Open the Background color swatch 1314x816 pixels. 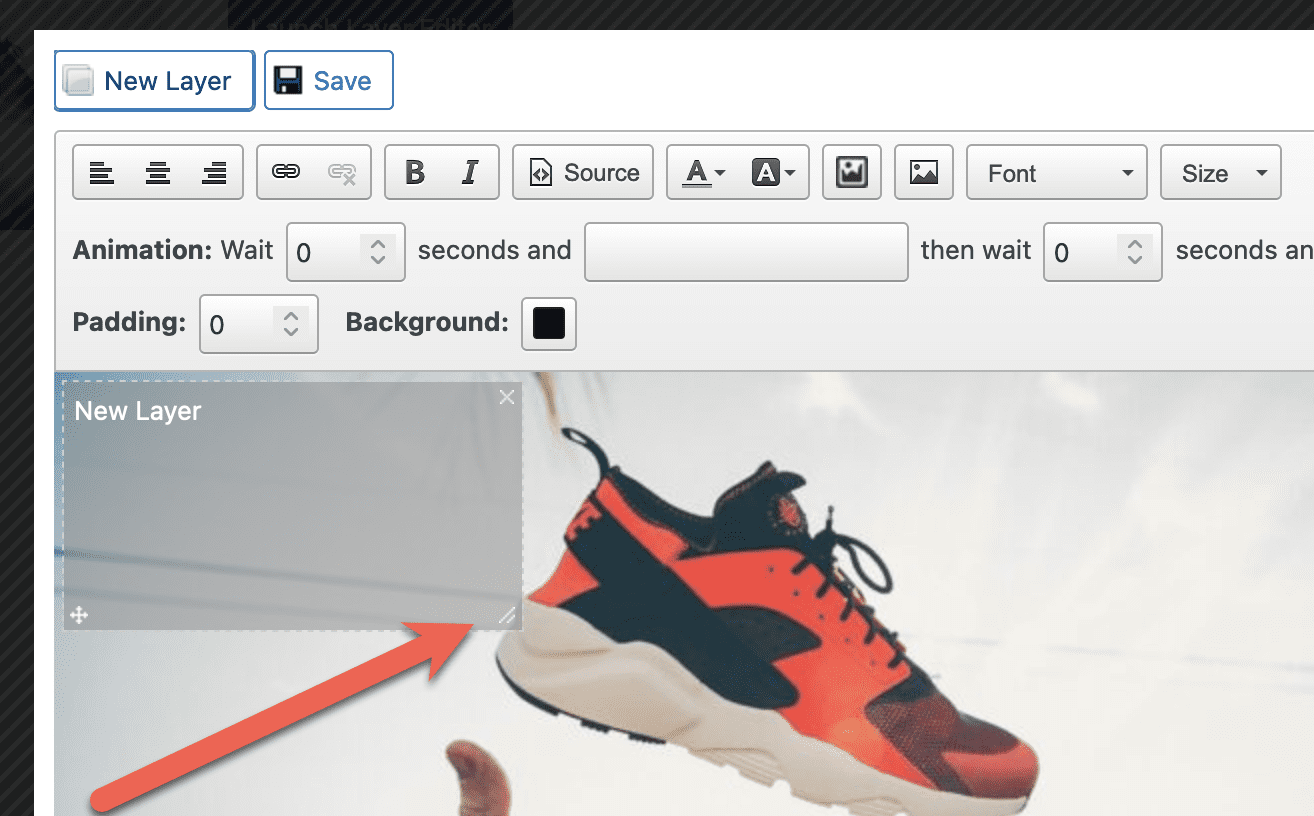pyautogui.click(x=549, y=324)
